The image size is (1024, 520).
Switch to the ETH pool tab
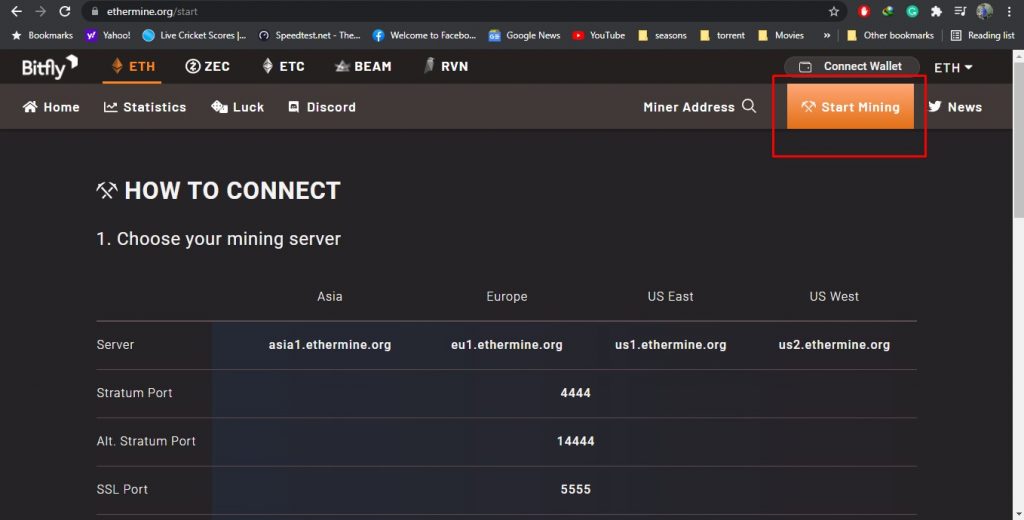pos(133,66)
